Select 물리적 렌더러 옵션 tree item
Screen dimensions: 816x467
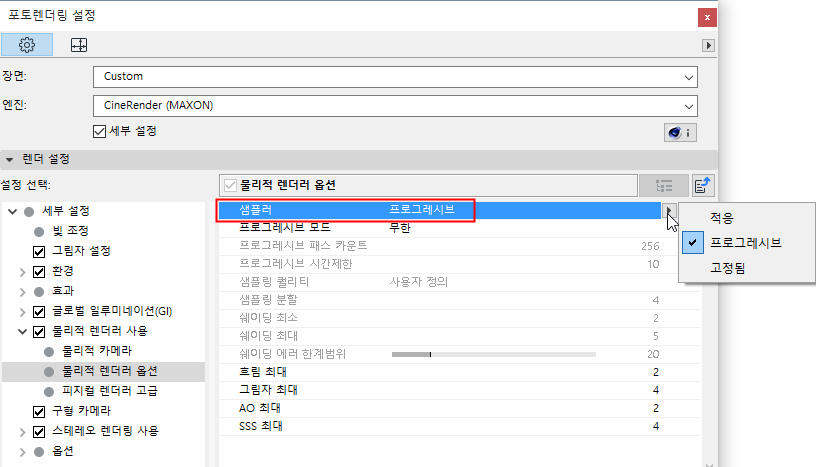pyautogui.click(x=110, y=371)
